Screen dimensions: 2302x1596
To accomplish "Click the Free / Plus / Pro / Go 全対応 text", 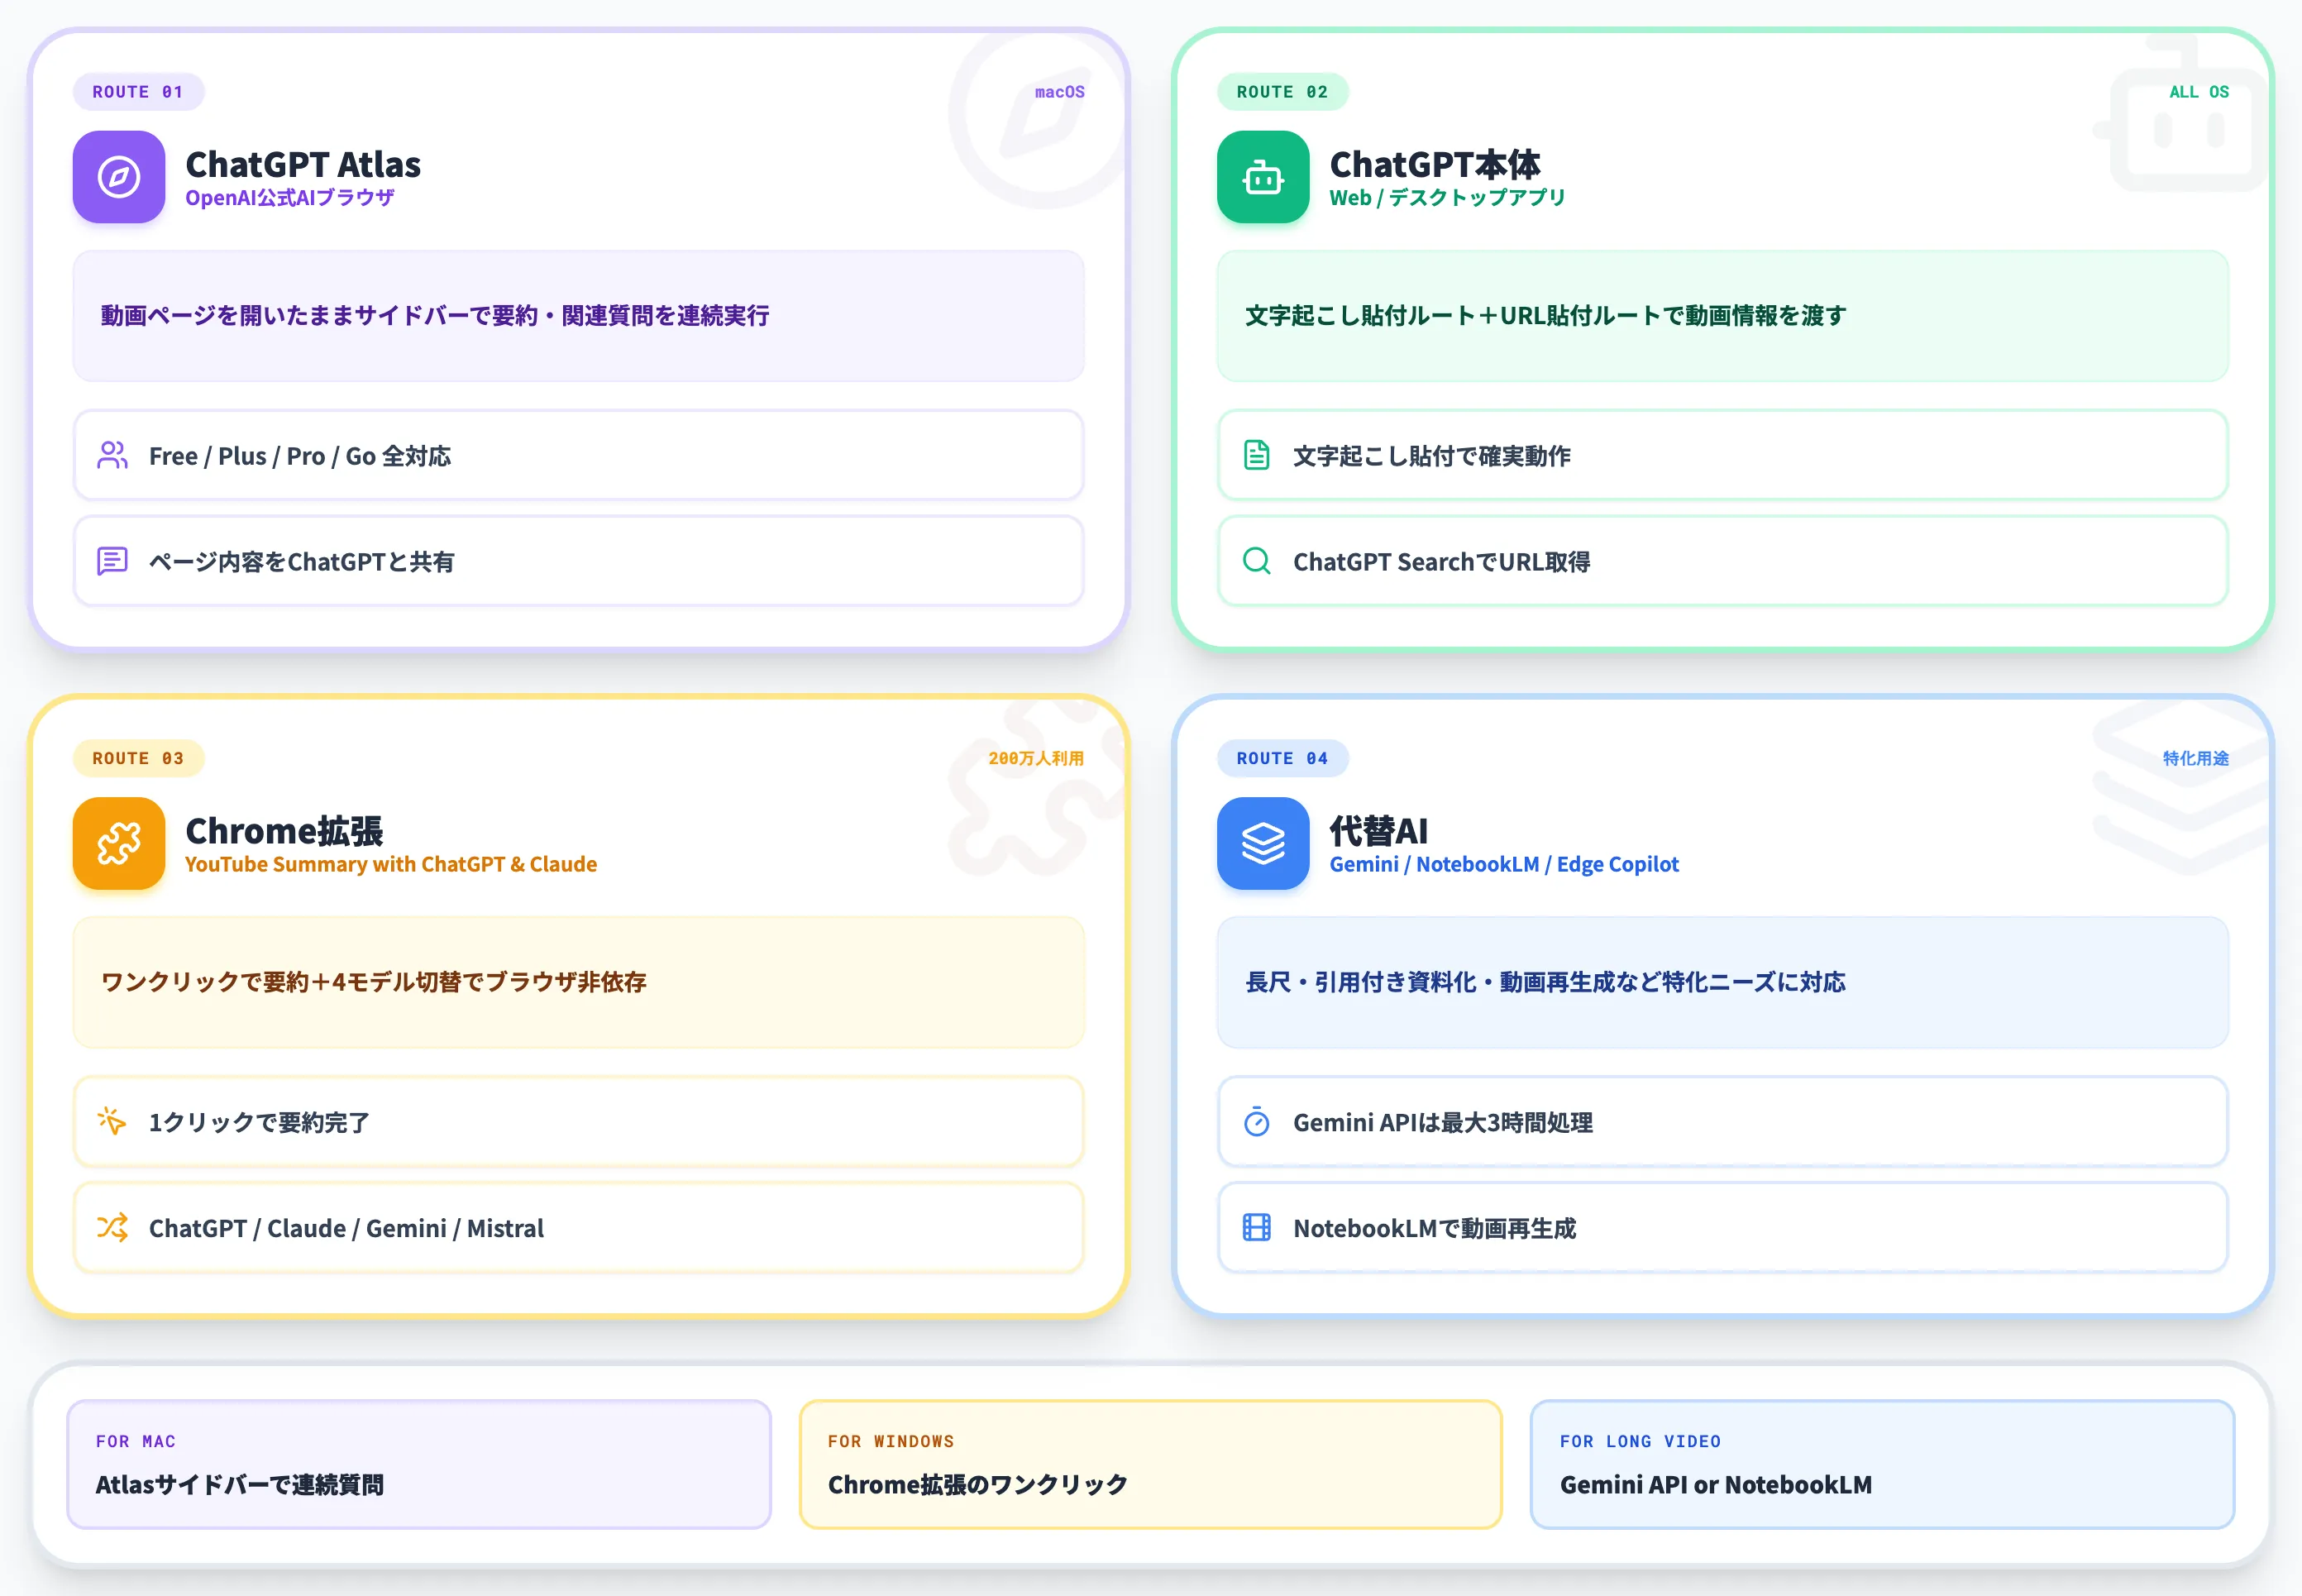I will pos(300,456).
